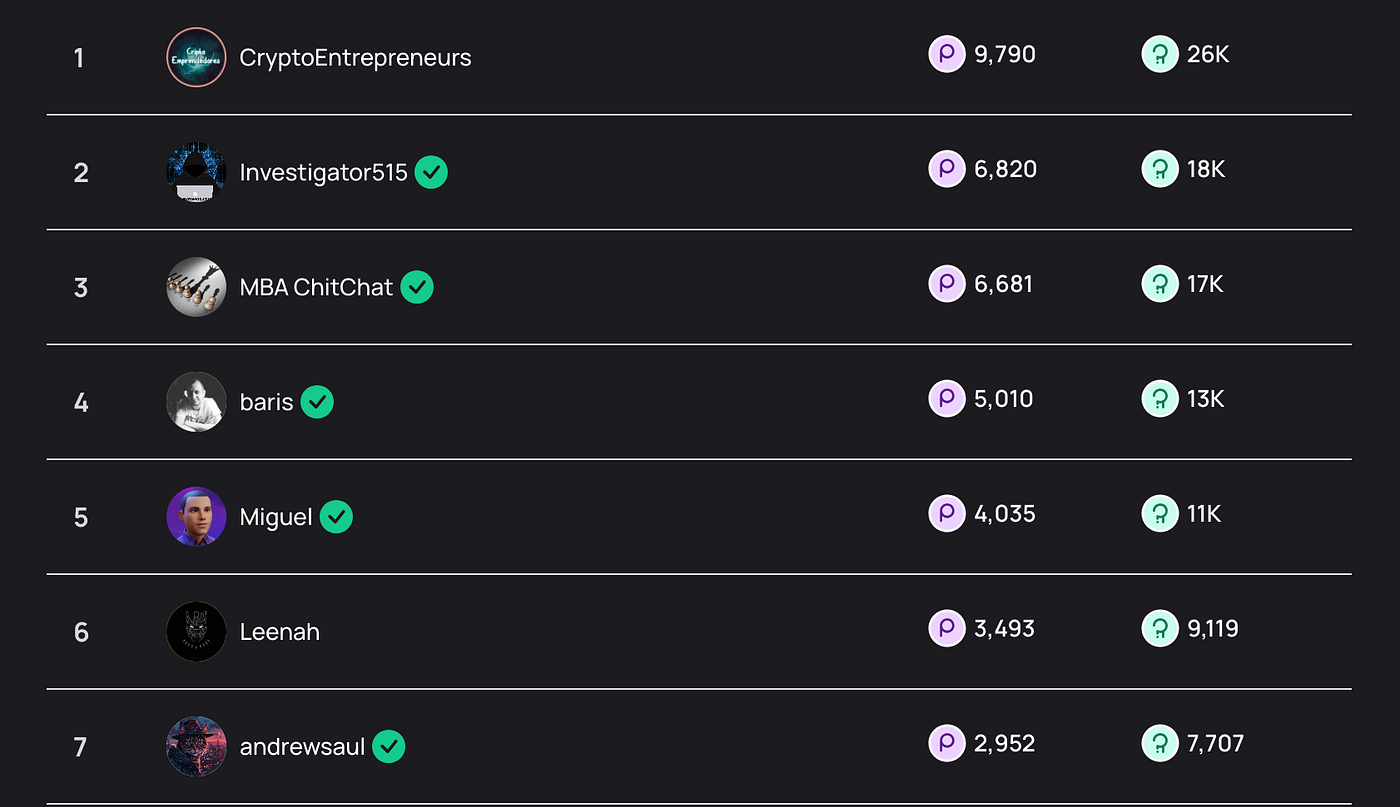Click the green verified badge beside Investigator515
The width and height of the screenshot is (1400, 807).
(x=431, y=172)
